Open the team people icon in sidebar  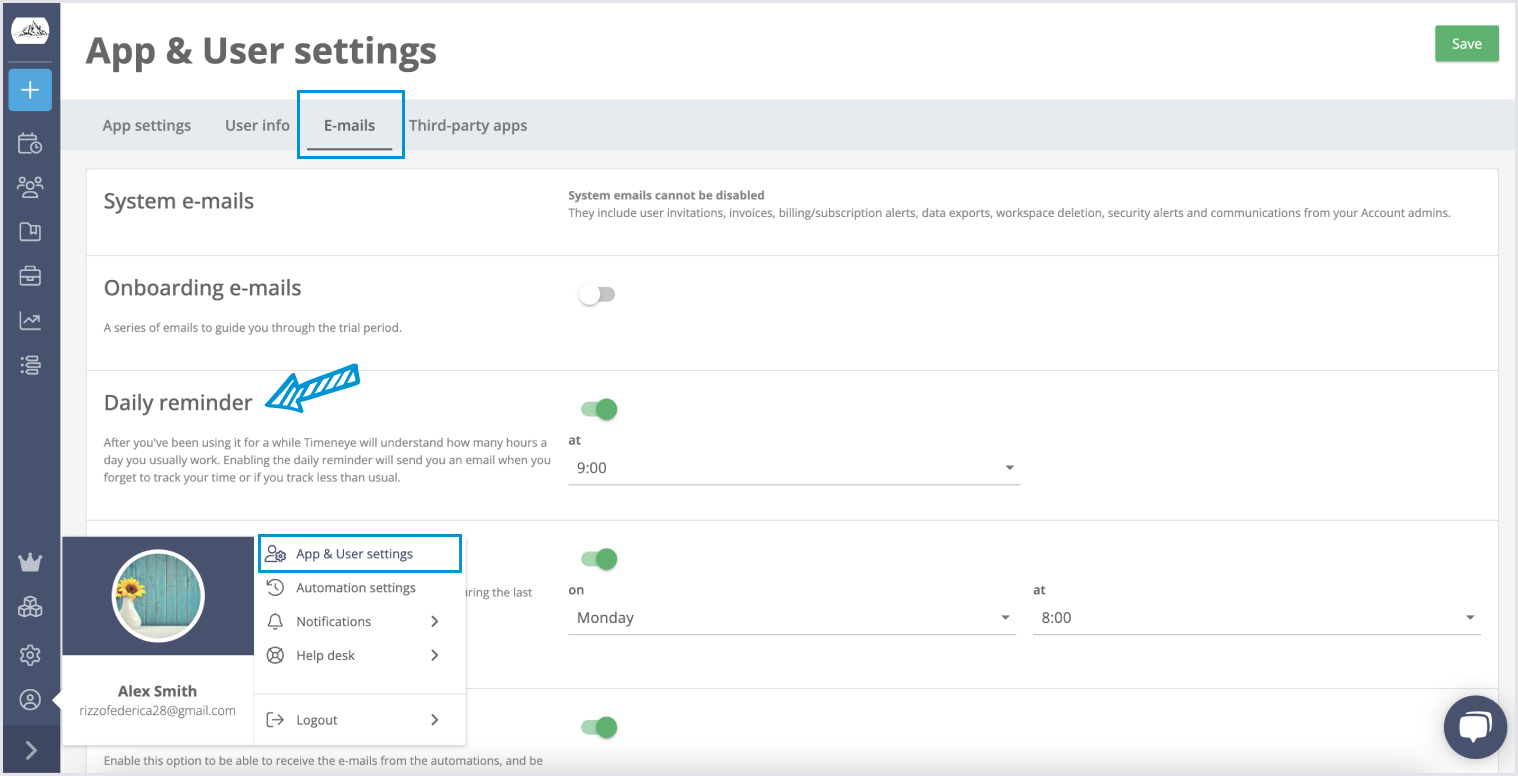coord(30,187)
